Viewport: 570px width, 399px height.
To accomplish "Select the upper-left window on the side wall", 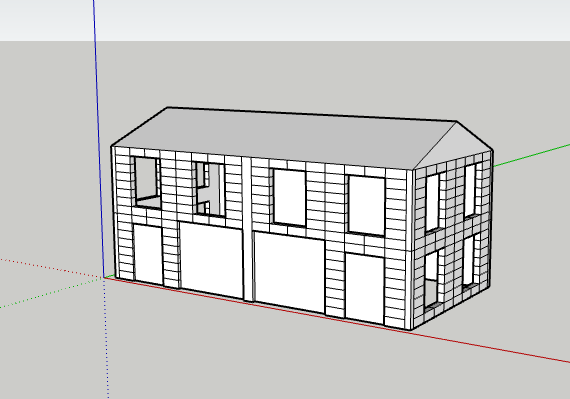I will [433, 202].
